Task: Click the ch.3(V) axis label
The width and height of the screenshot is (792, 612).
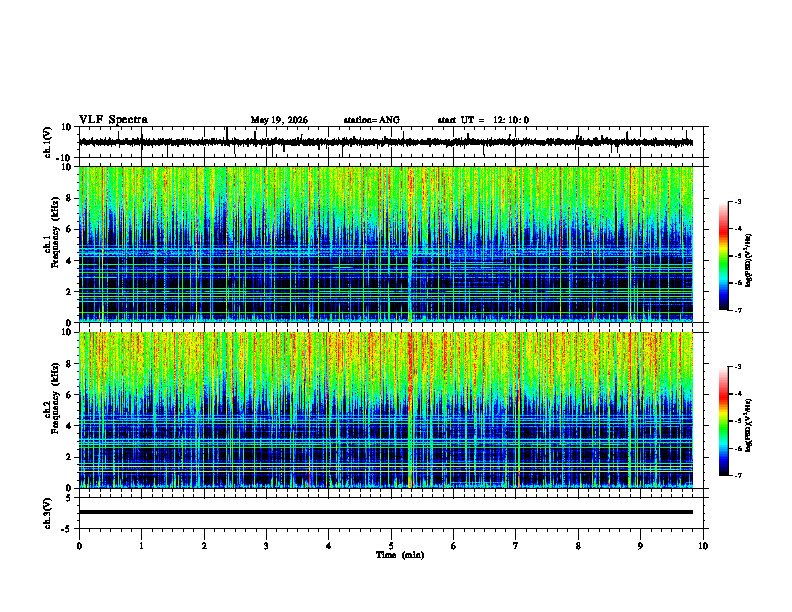Action: pyautogui.click(x=48, y=513)
